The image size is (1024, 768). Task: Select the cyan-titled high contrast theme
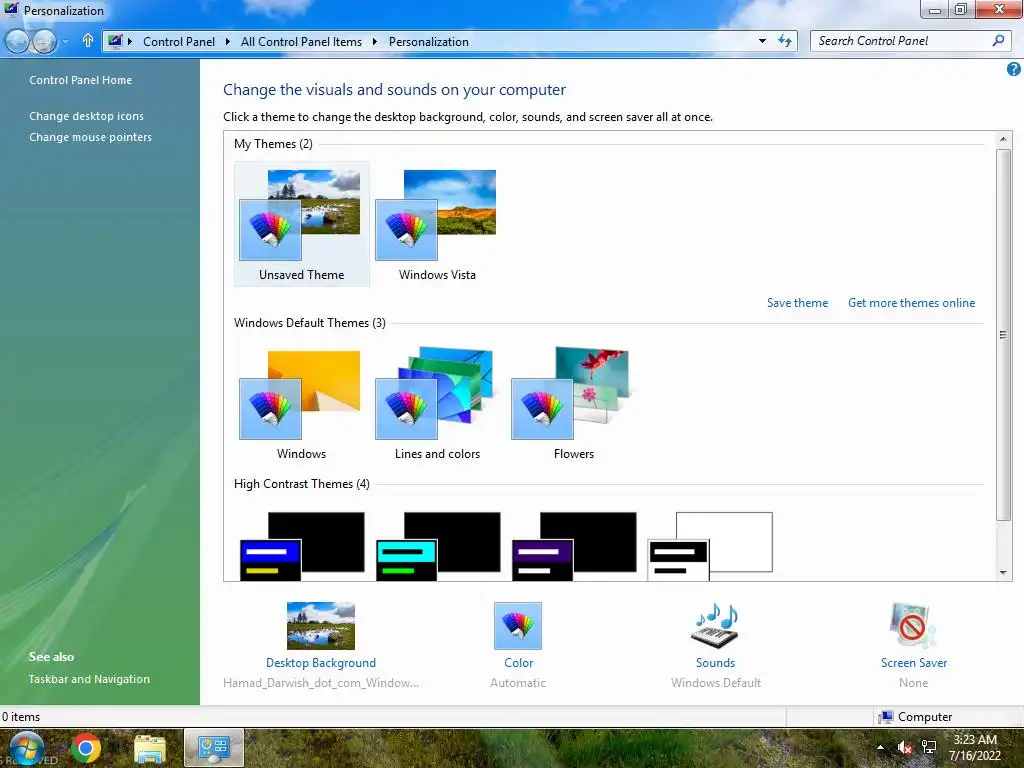(438, 546)
